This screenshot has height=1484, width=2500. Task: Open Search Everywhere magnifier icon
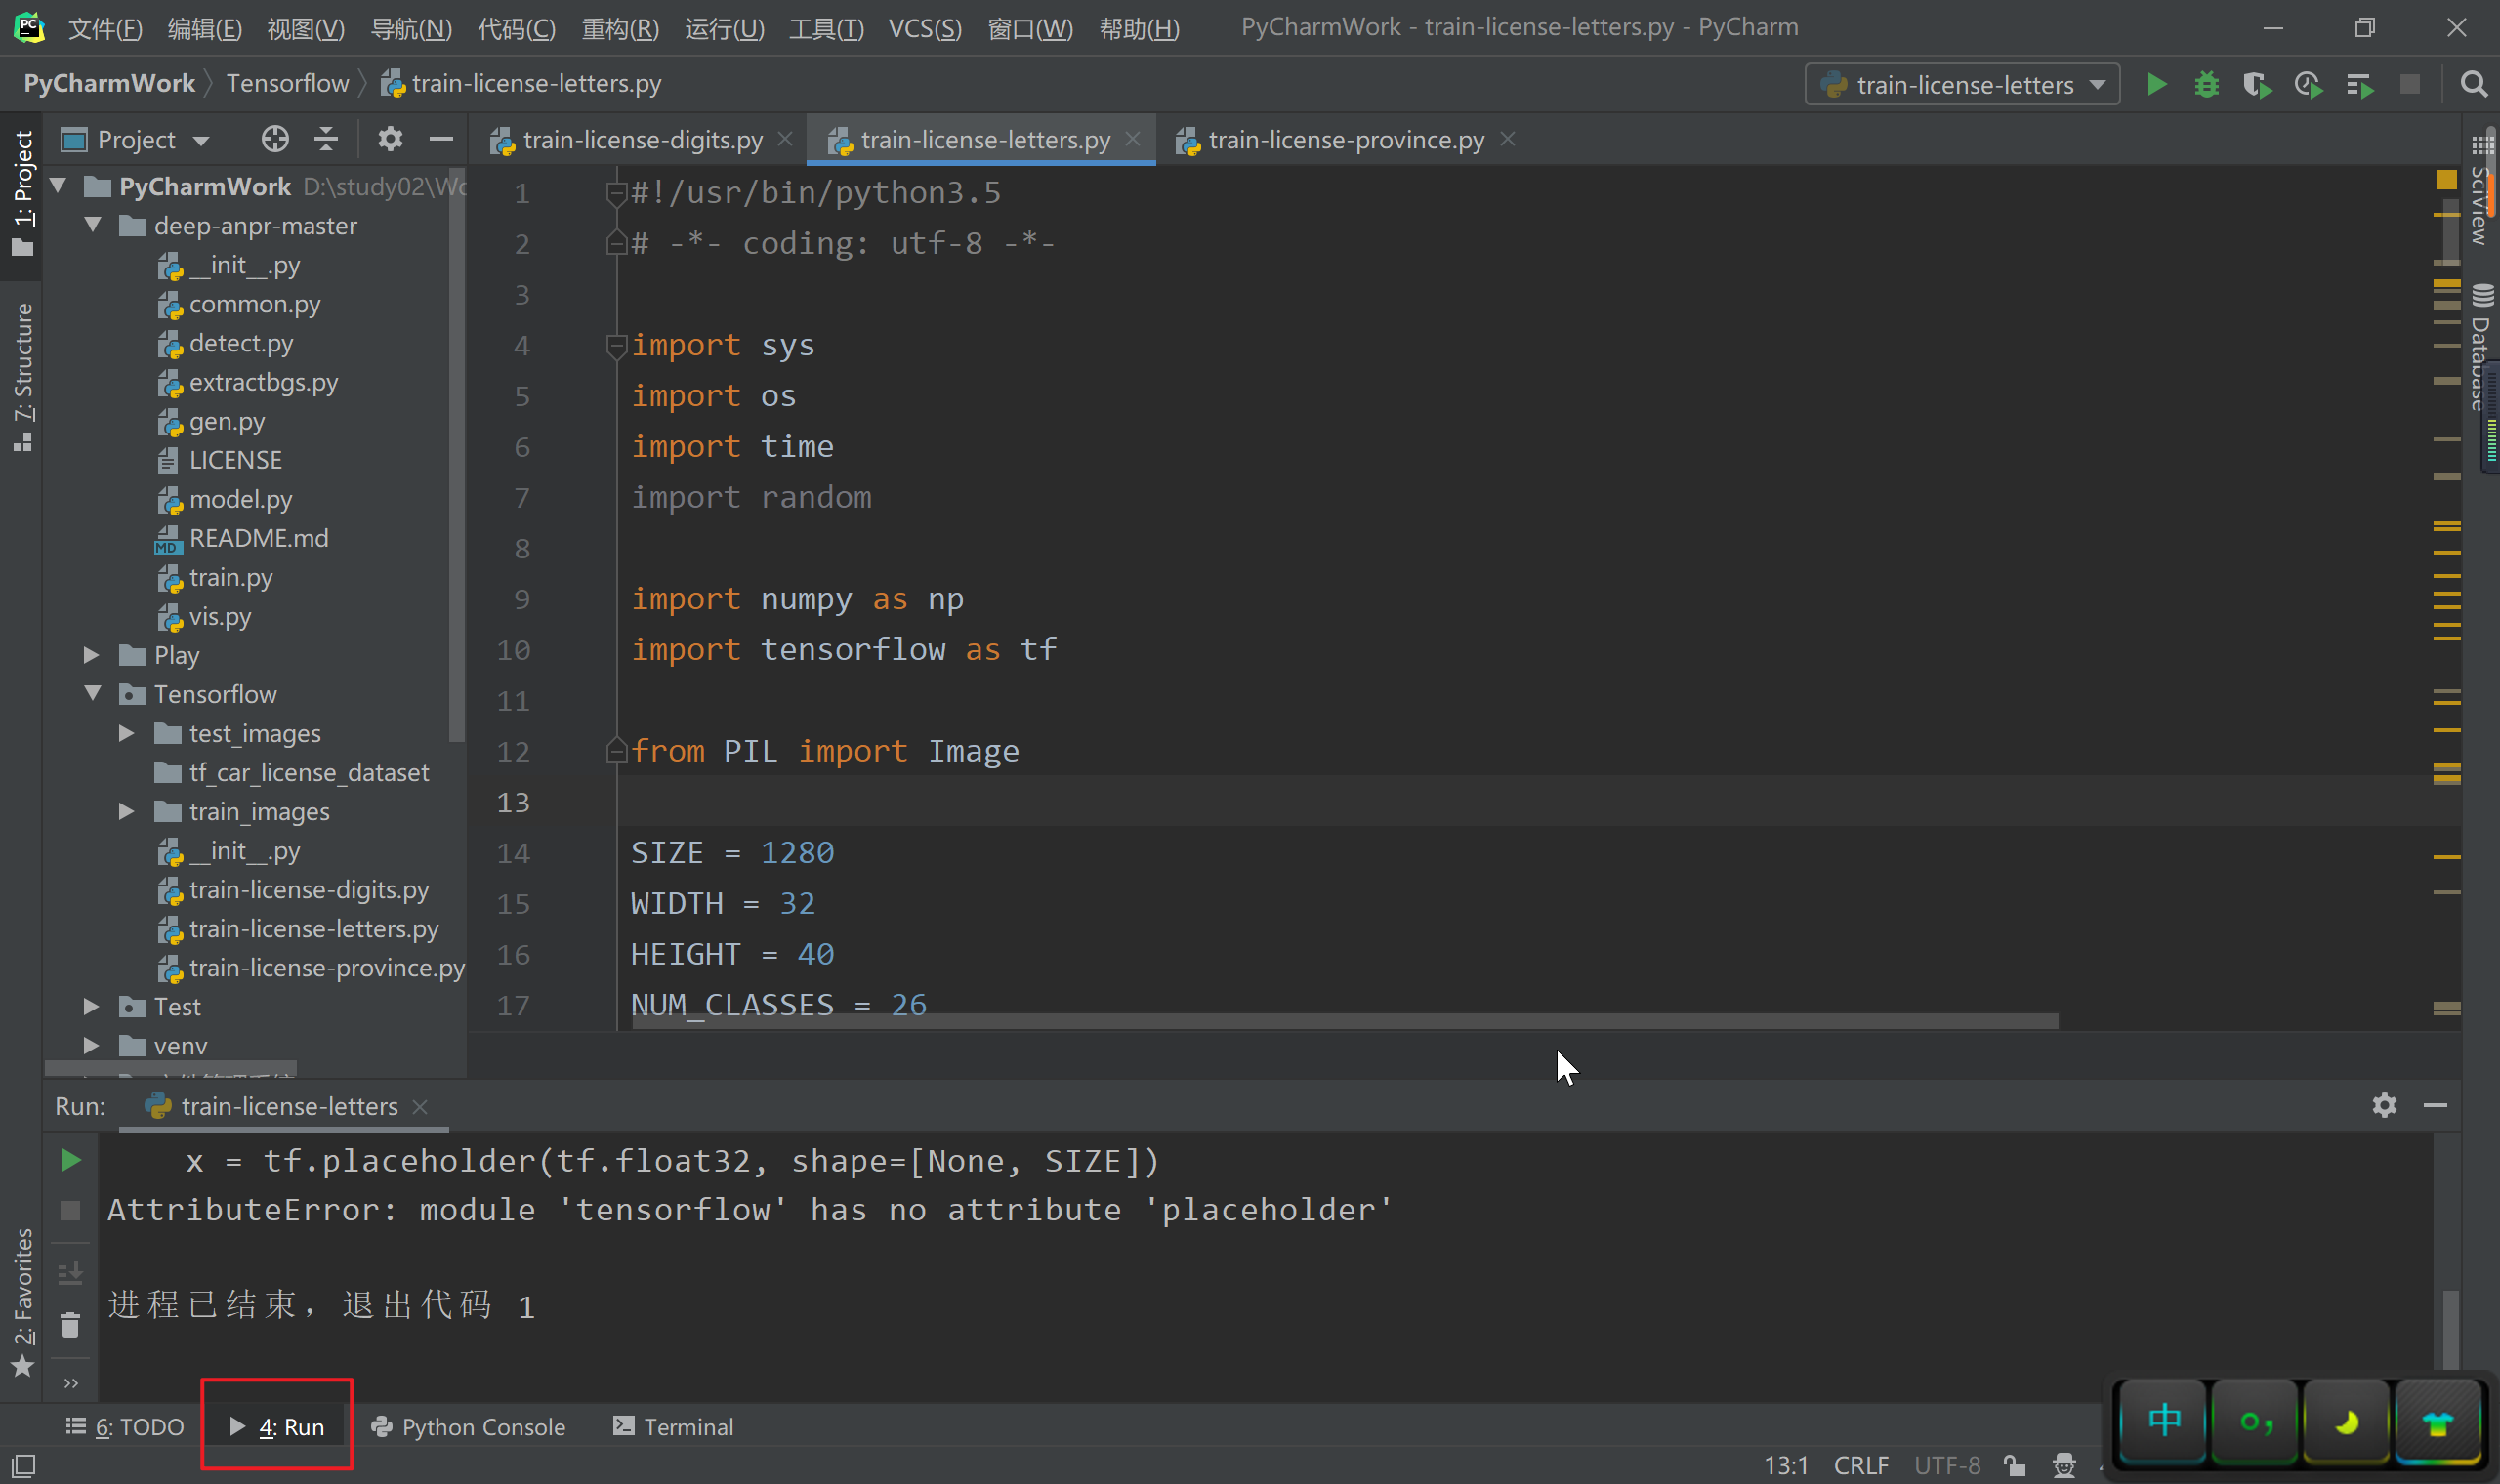[x=2473, y=85]
